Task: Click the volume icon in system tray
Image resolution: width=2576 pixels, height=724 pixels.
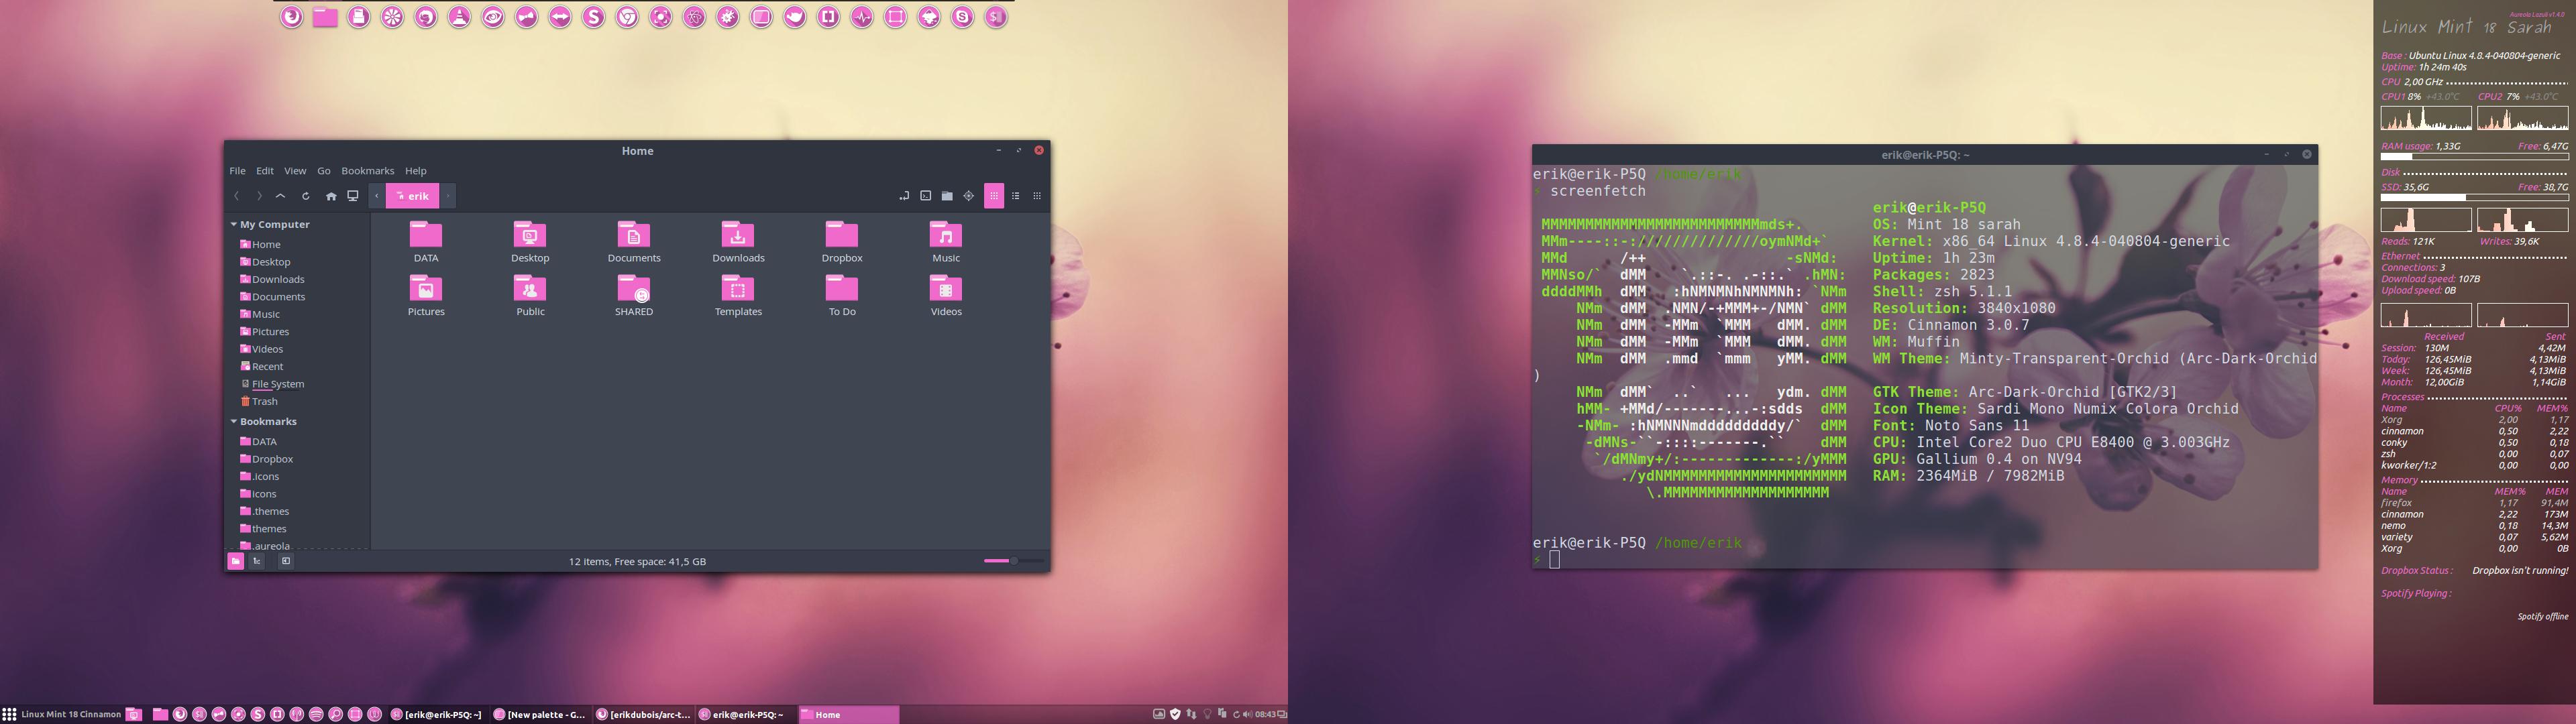Action: (x=1247, y=714)
